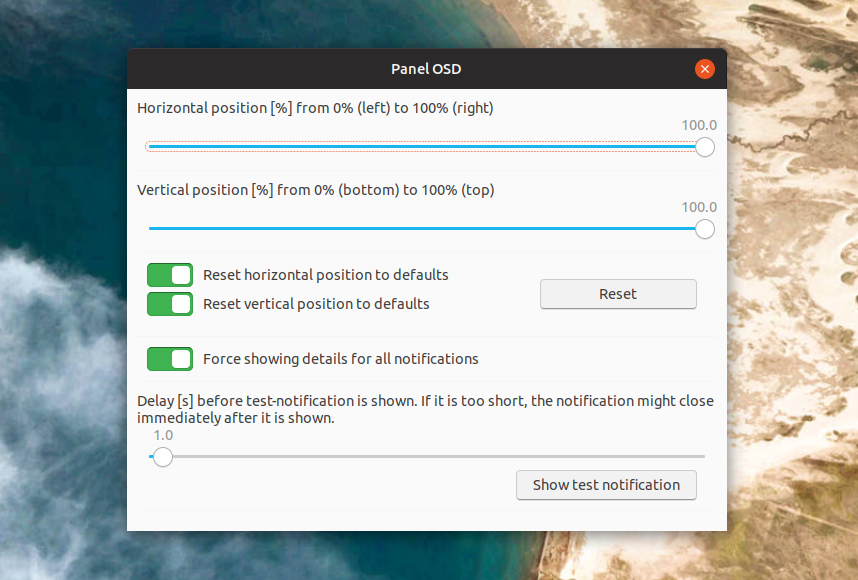Click middle of horizontal position slider track
The width and height of the screenshot is (858, 580).
coord(426,147)
